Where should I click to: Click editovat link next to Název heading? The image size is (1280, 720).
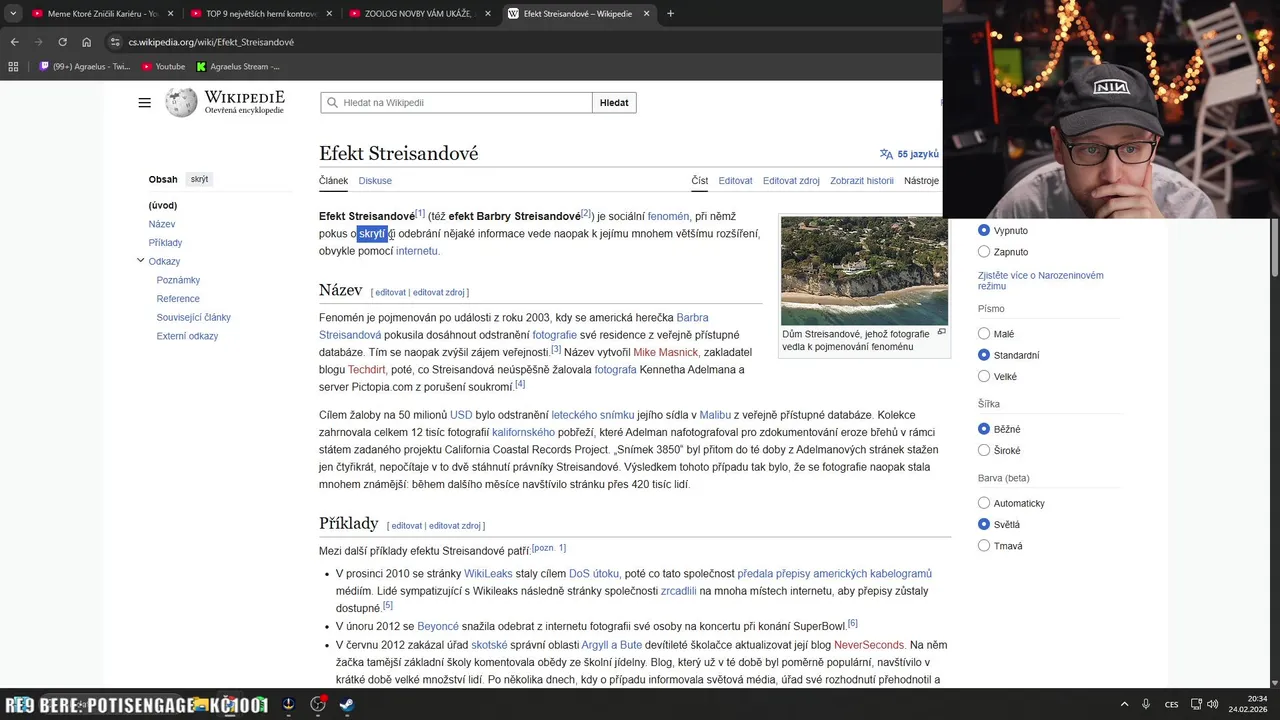pyautogui.click(x=391, y=293)
